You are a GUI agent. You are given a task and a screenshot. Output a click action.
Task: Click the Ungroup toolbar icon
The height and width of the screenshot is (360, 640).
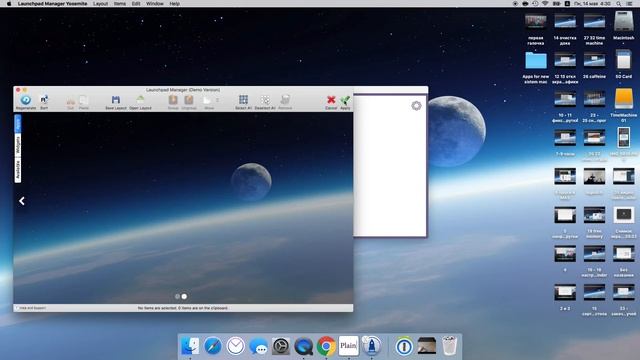point(189,100)
